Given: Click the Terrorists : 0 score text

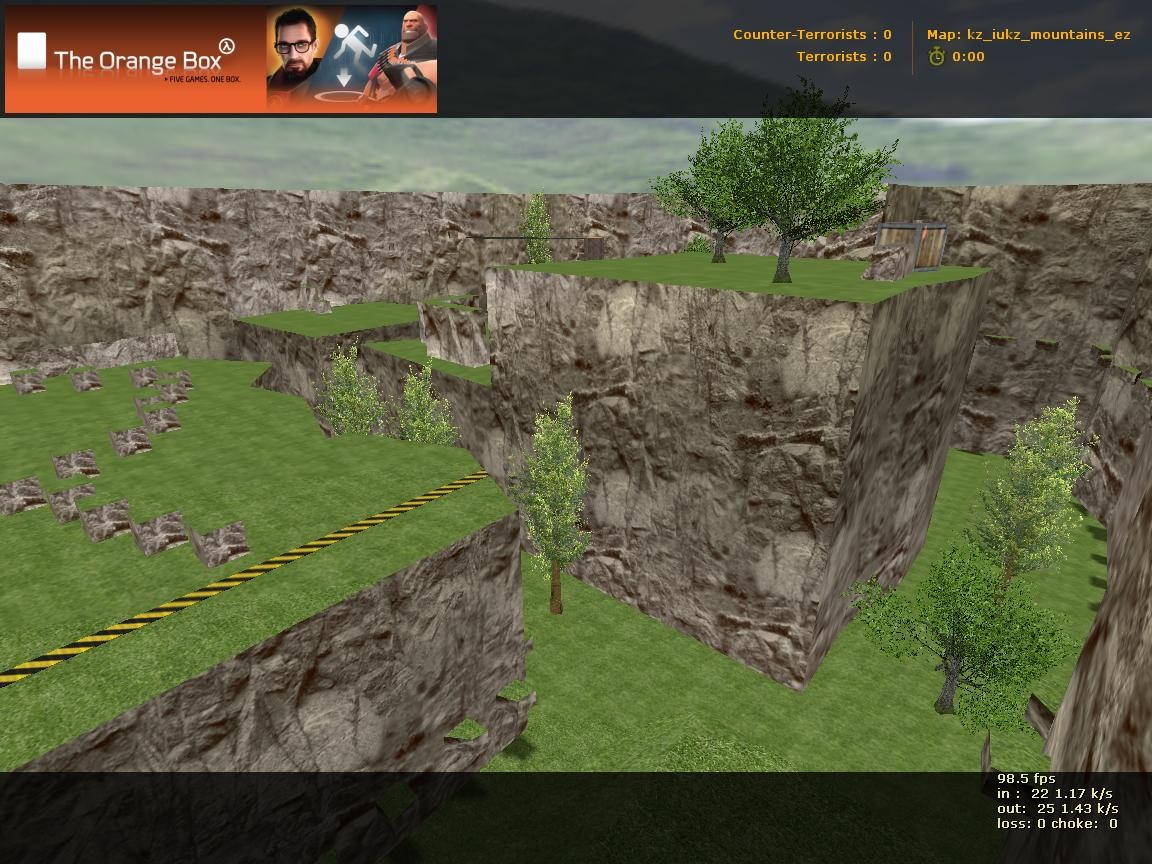Looking at the screenshot, I should tap(843, 57).
